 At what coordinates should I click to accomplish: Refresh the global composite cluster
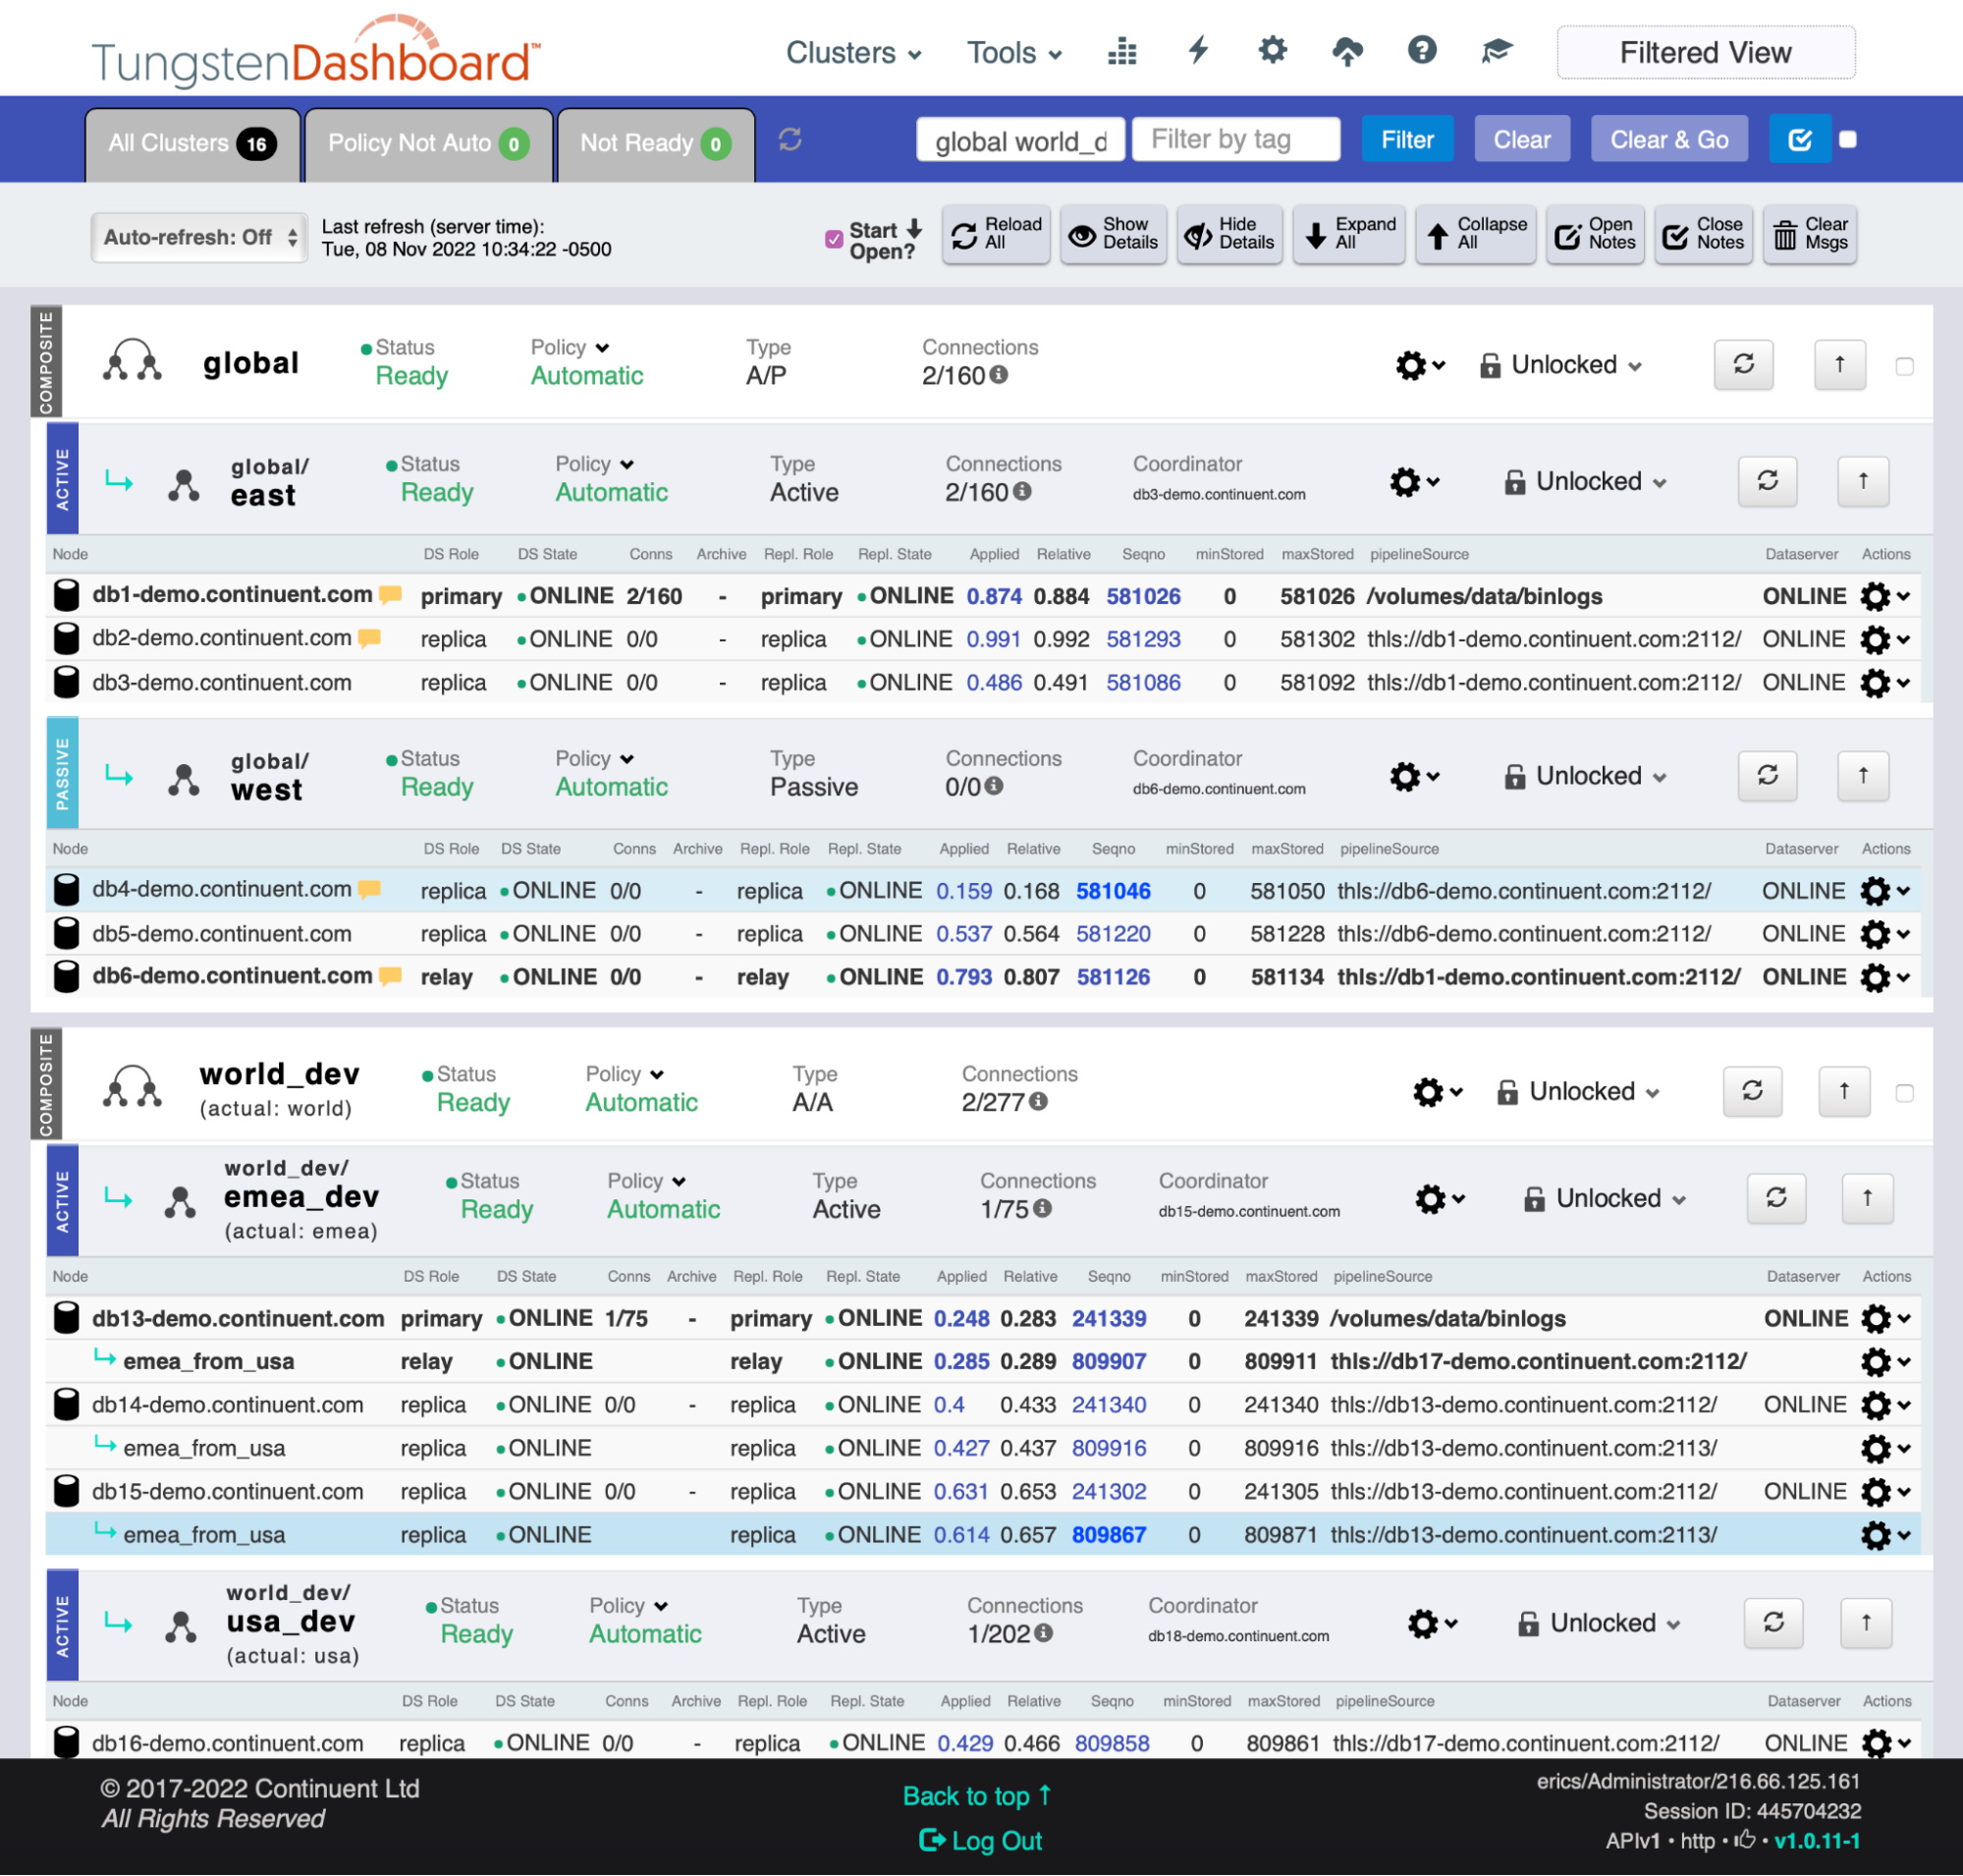pos(1743,365)
